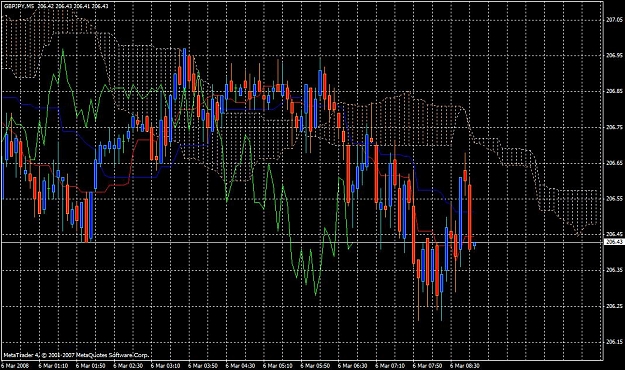Click the '6 Mar 07:10' time label

coord(390,366)
